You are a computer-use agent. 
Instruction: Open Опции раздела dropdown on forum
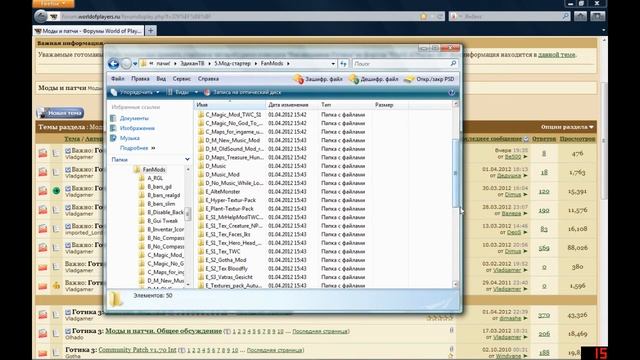pyautogui.click(x=567, y=127)
